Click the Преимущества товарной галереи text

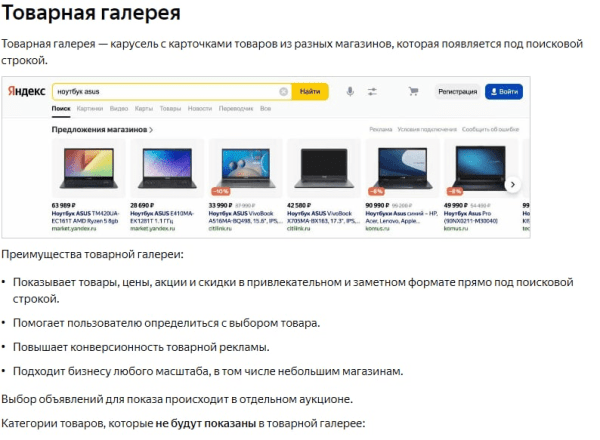tap(92, 254)
